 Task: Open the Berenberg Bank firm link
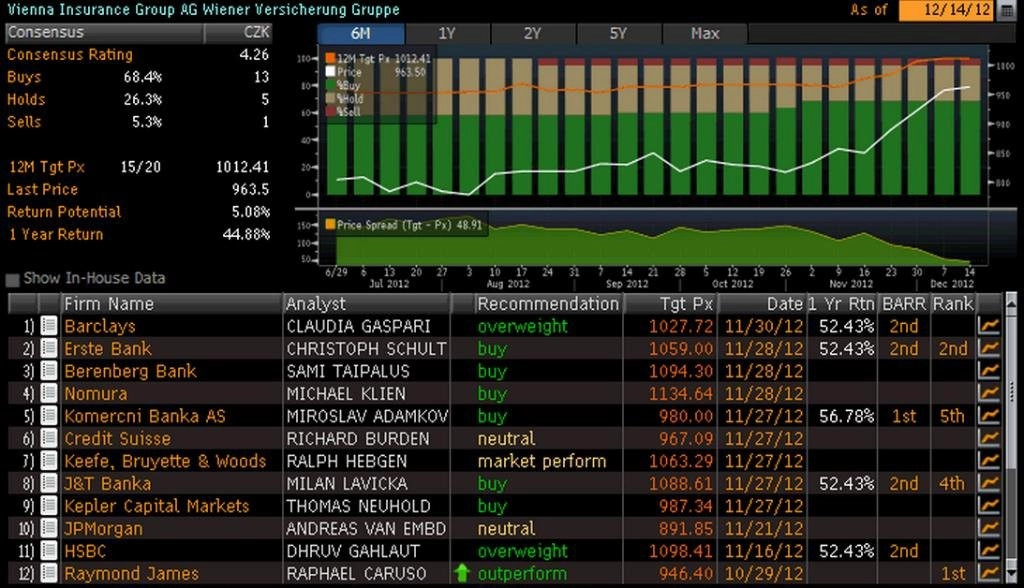pyautogui.click(x=130, y=371)
